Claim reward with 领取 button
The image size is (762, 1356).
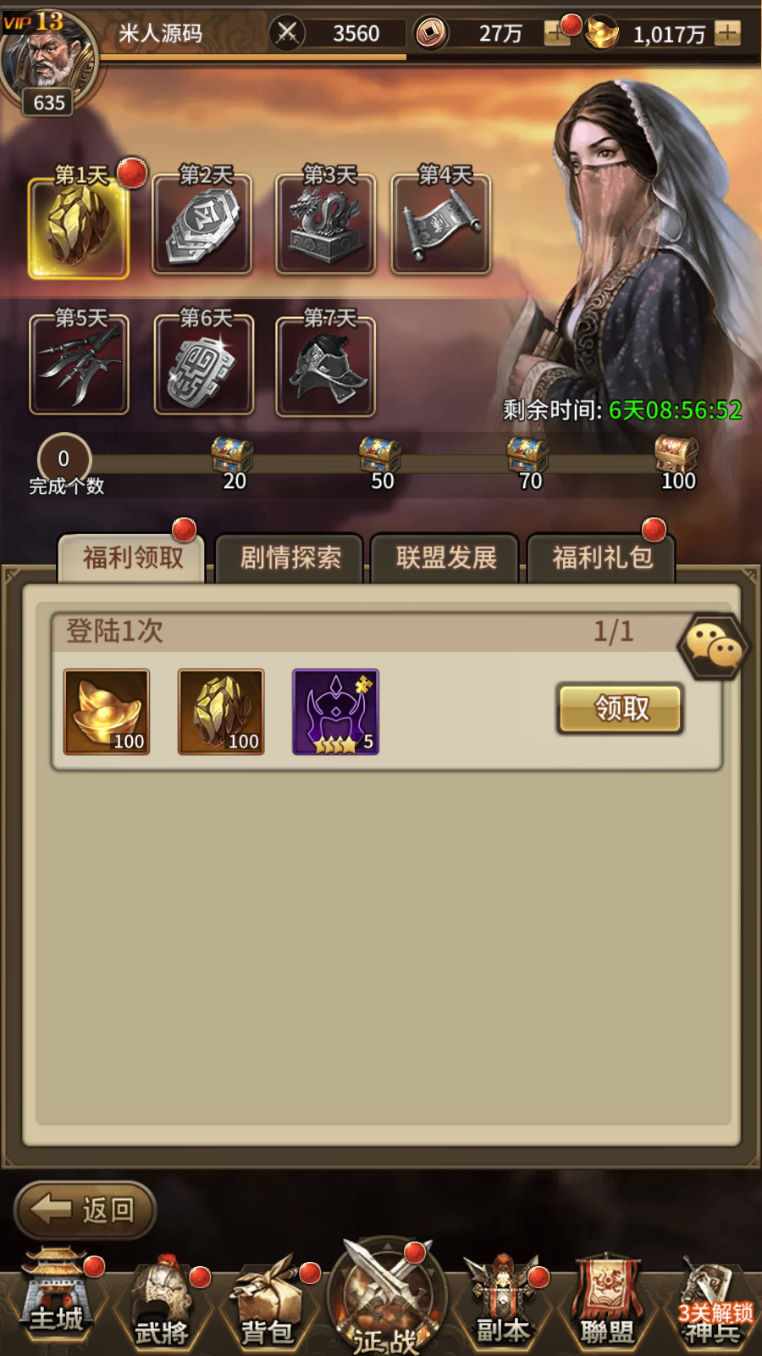pos(620,709)
